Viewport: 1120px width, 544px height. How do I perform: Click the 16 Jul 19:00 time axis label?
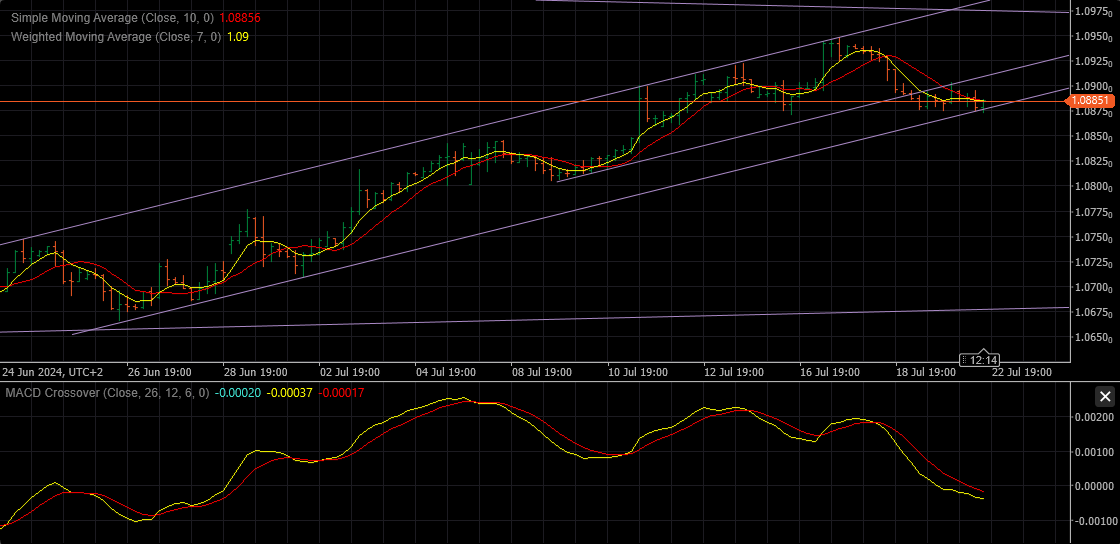coord(829,373)
